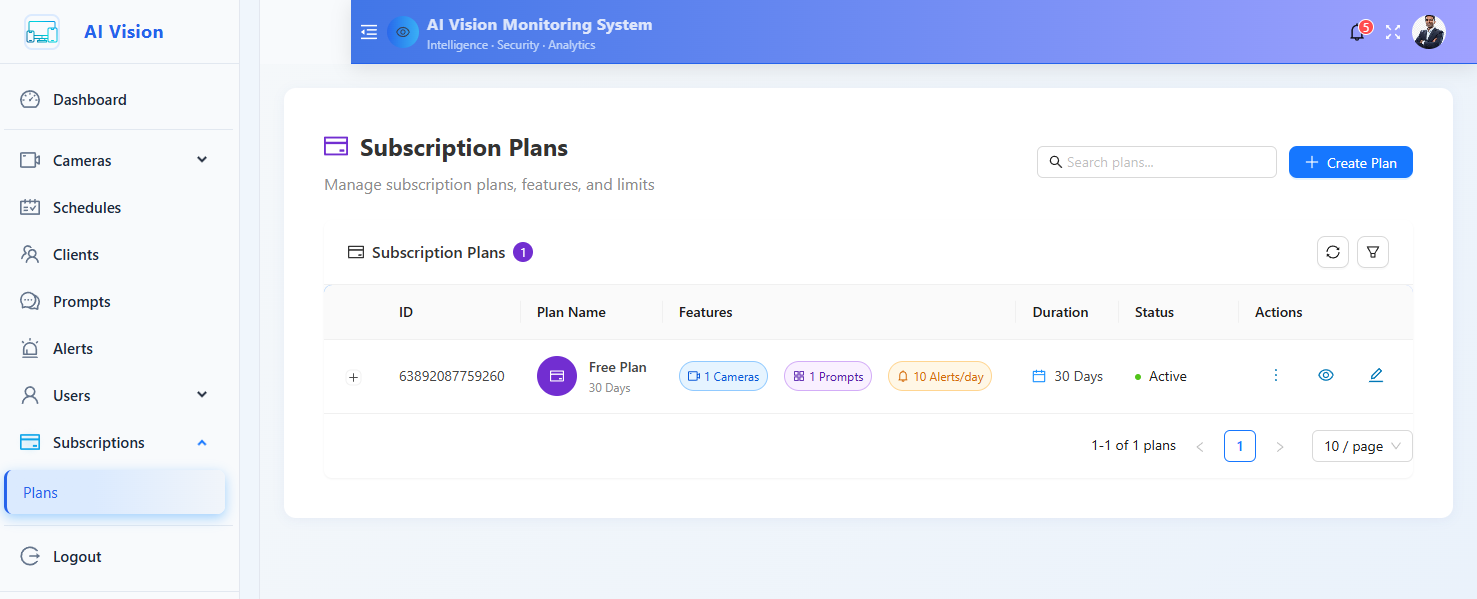Click Logout in the sidebar
This screenshot has width=1477, height=599.
tap(77, 556)
